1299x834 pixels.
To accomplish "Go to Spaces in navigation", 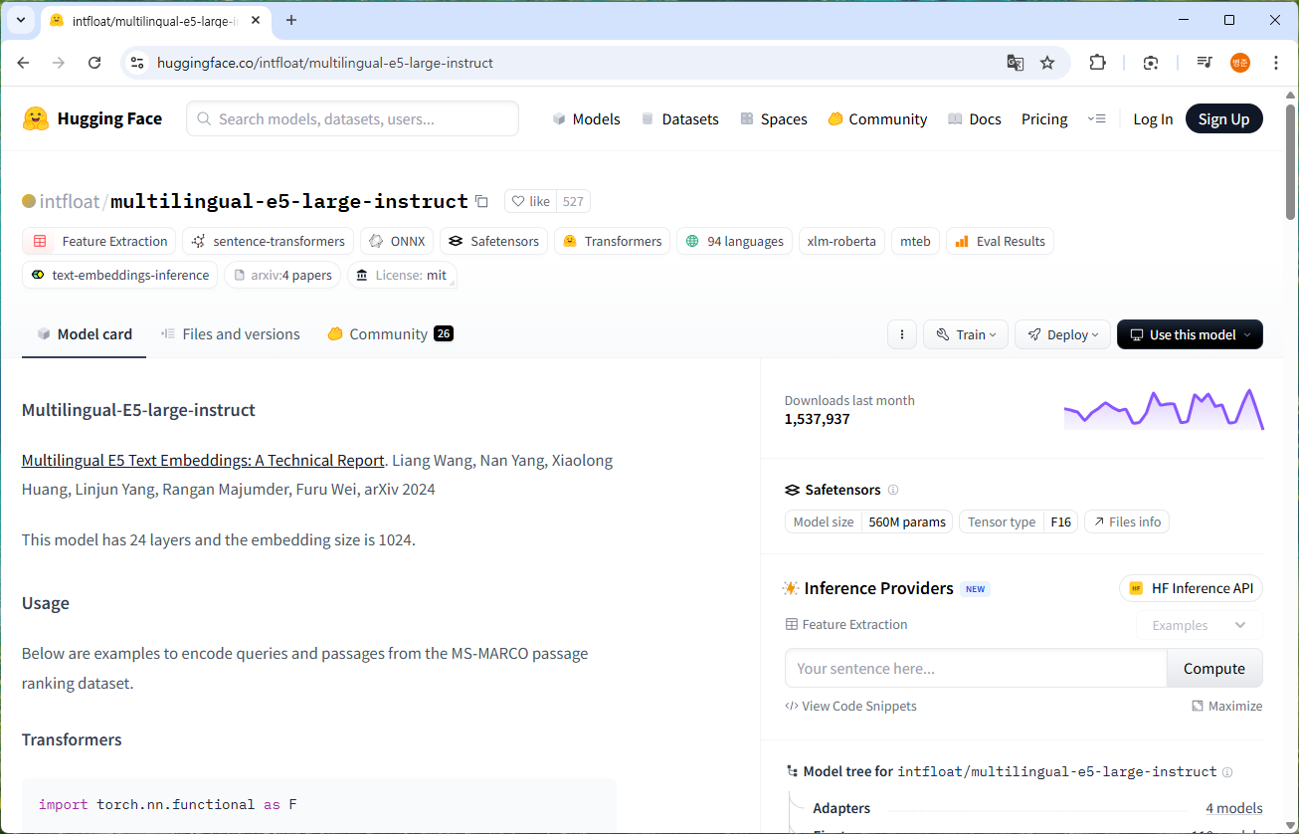I will coord(773,119).
